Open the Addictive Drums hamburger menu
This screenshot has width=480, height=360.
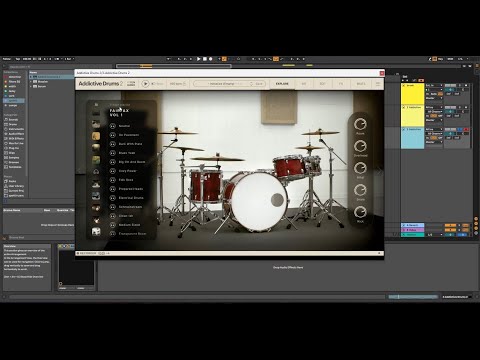point(378,84)
